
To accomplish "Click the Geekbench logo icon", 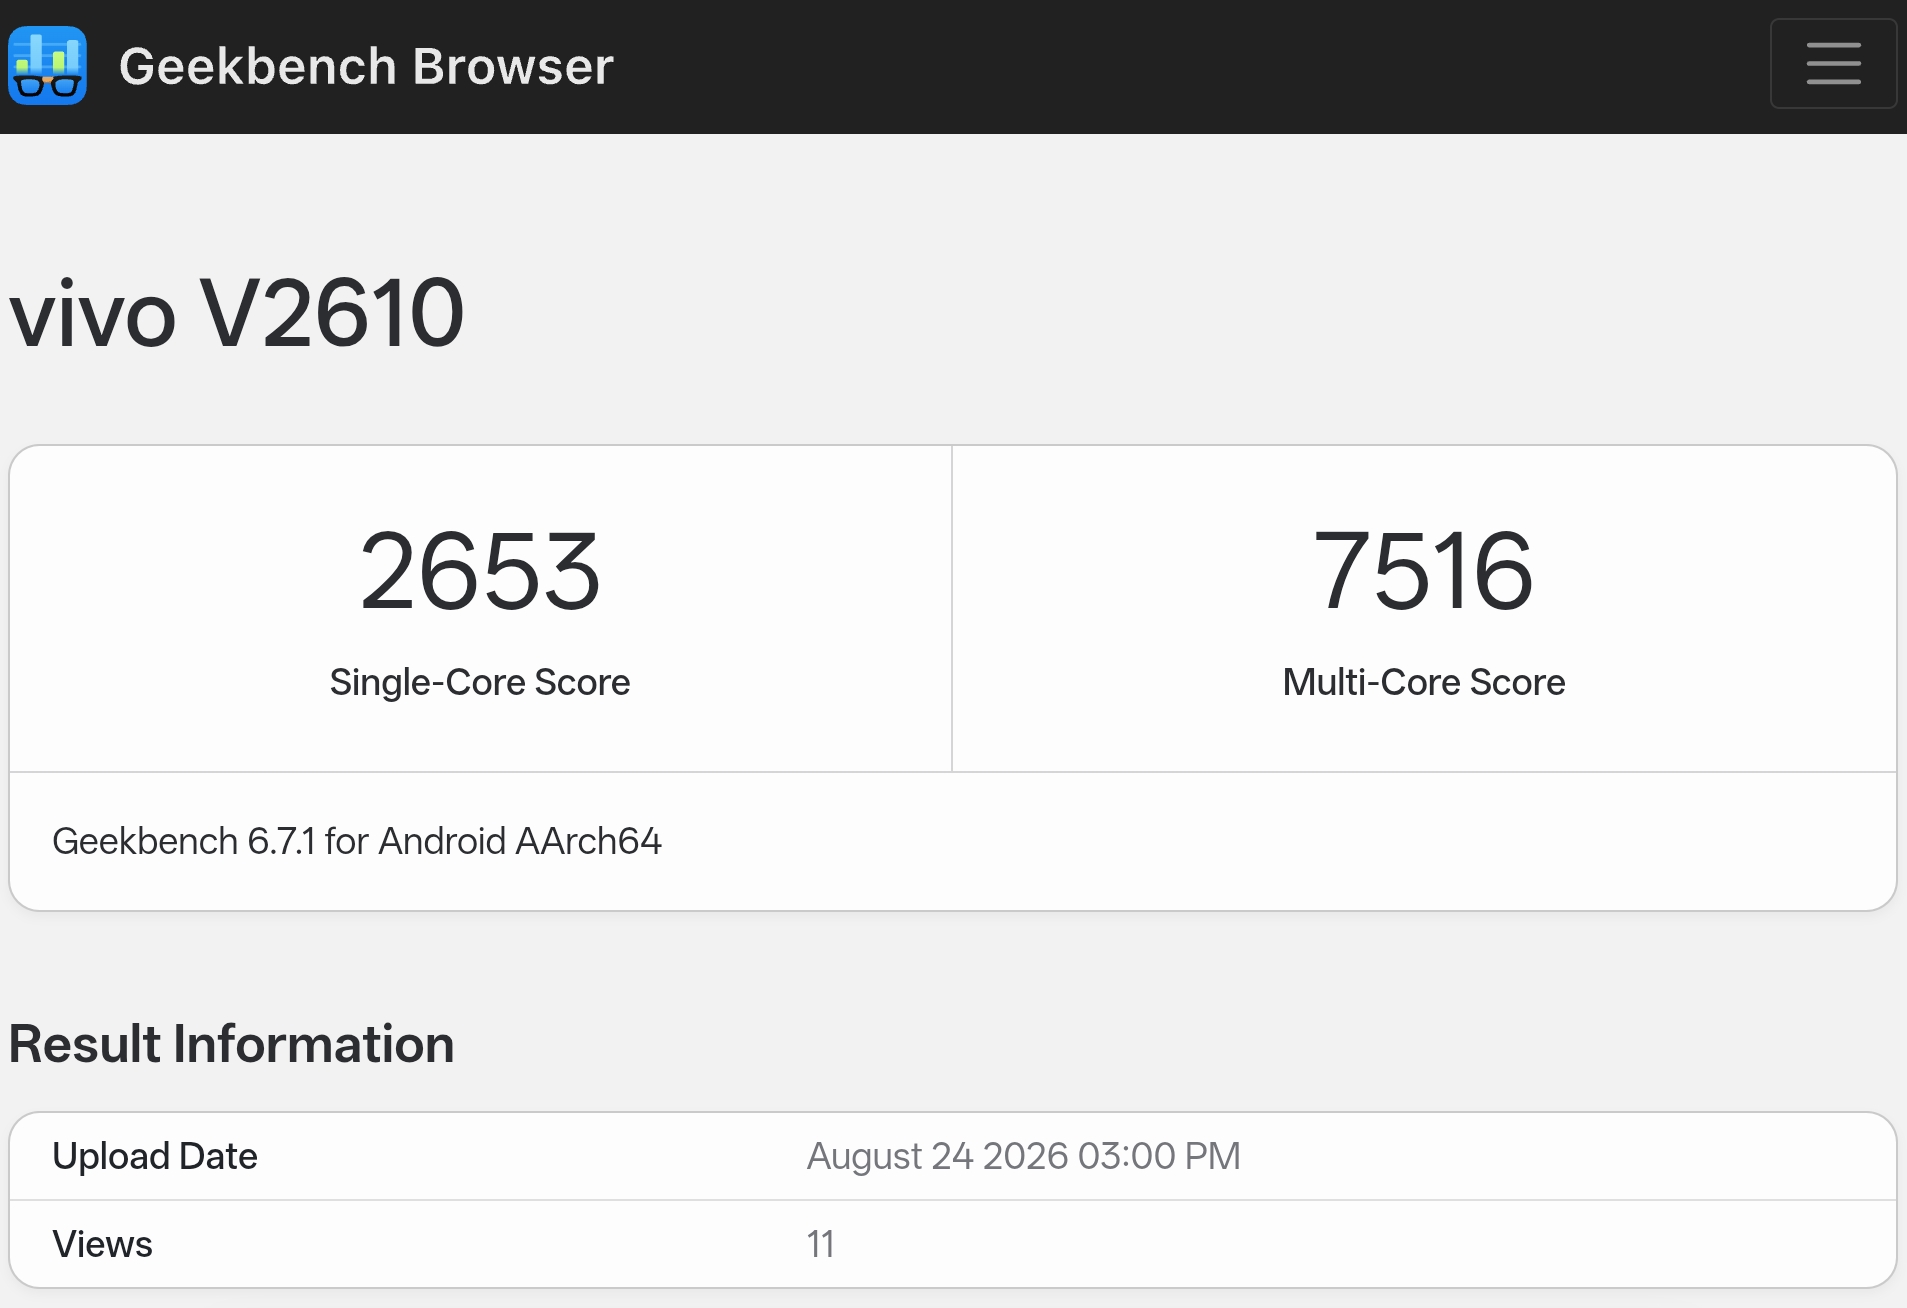I will (x=47, y=66).
